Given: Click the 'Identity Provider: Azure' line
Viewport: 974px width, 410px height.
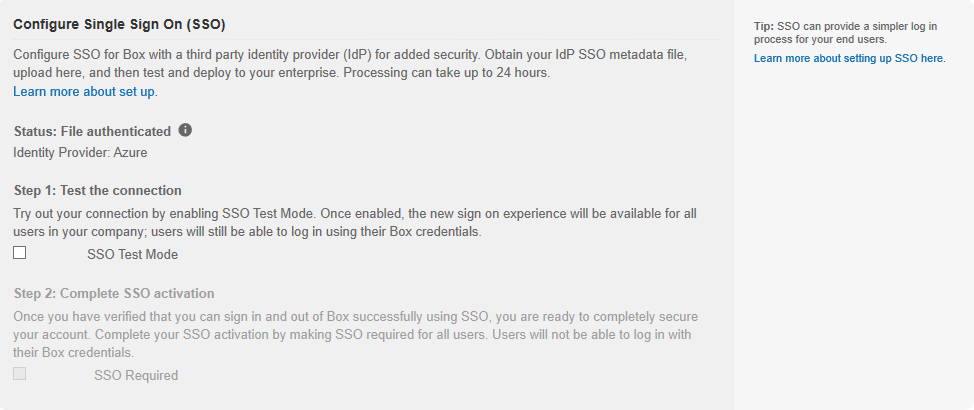Looking at the screenshot, I should click(x=80, y=153).
